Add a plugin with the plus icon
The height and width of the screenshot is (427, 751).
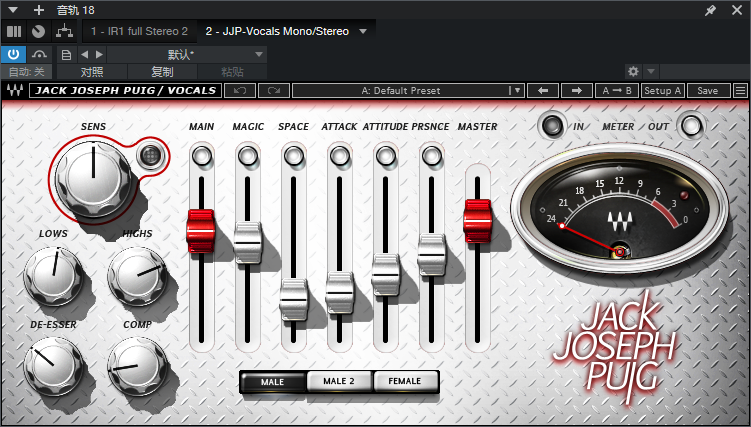[x=39, y=10]
